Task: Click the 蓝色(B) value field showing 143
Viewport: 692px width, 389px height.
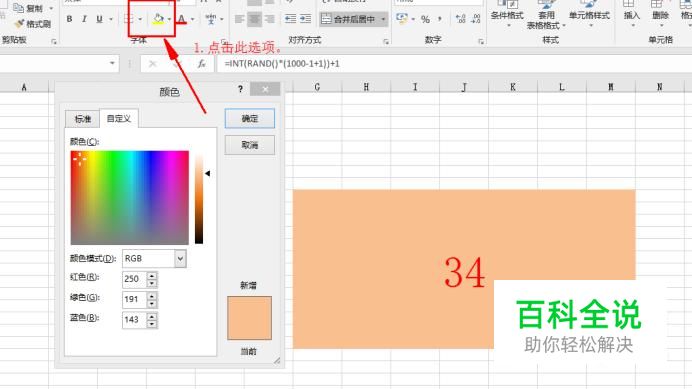Action: click(134, 320)
